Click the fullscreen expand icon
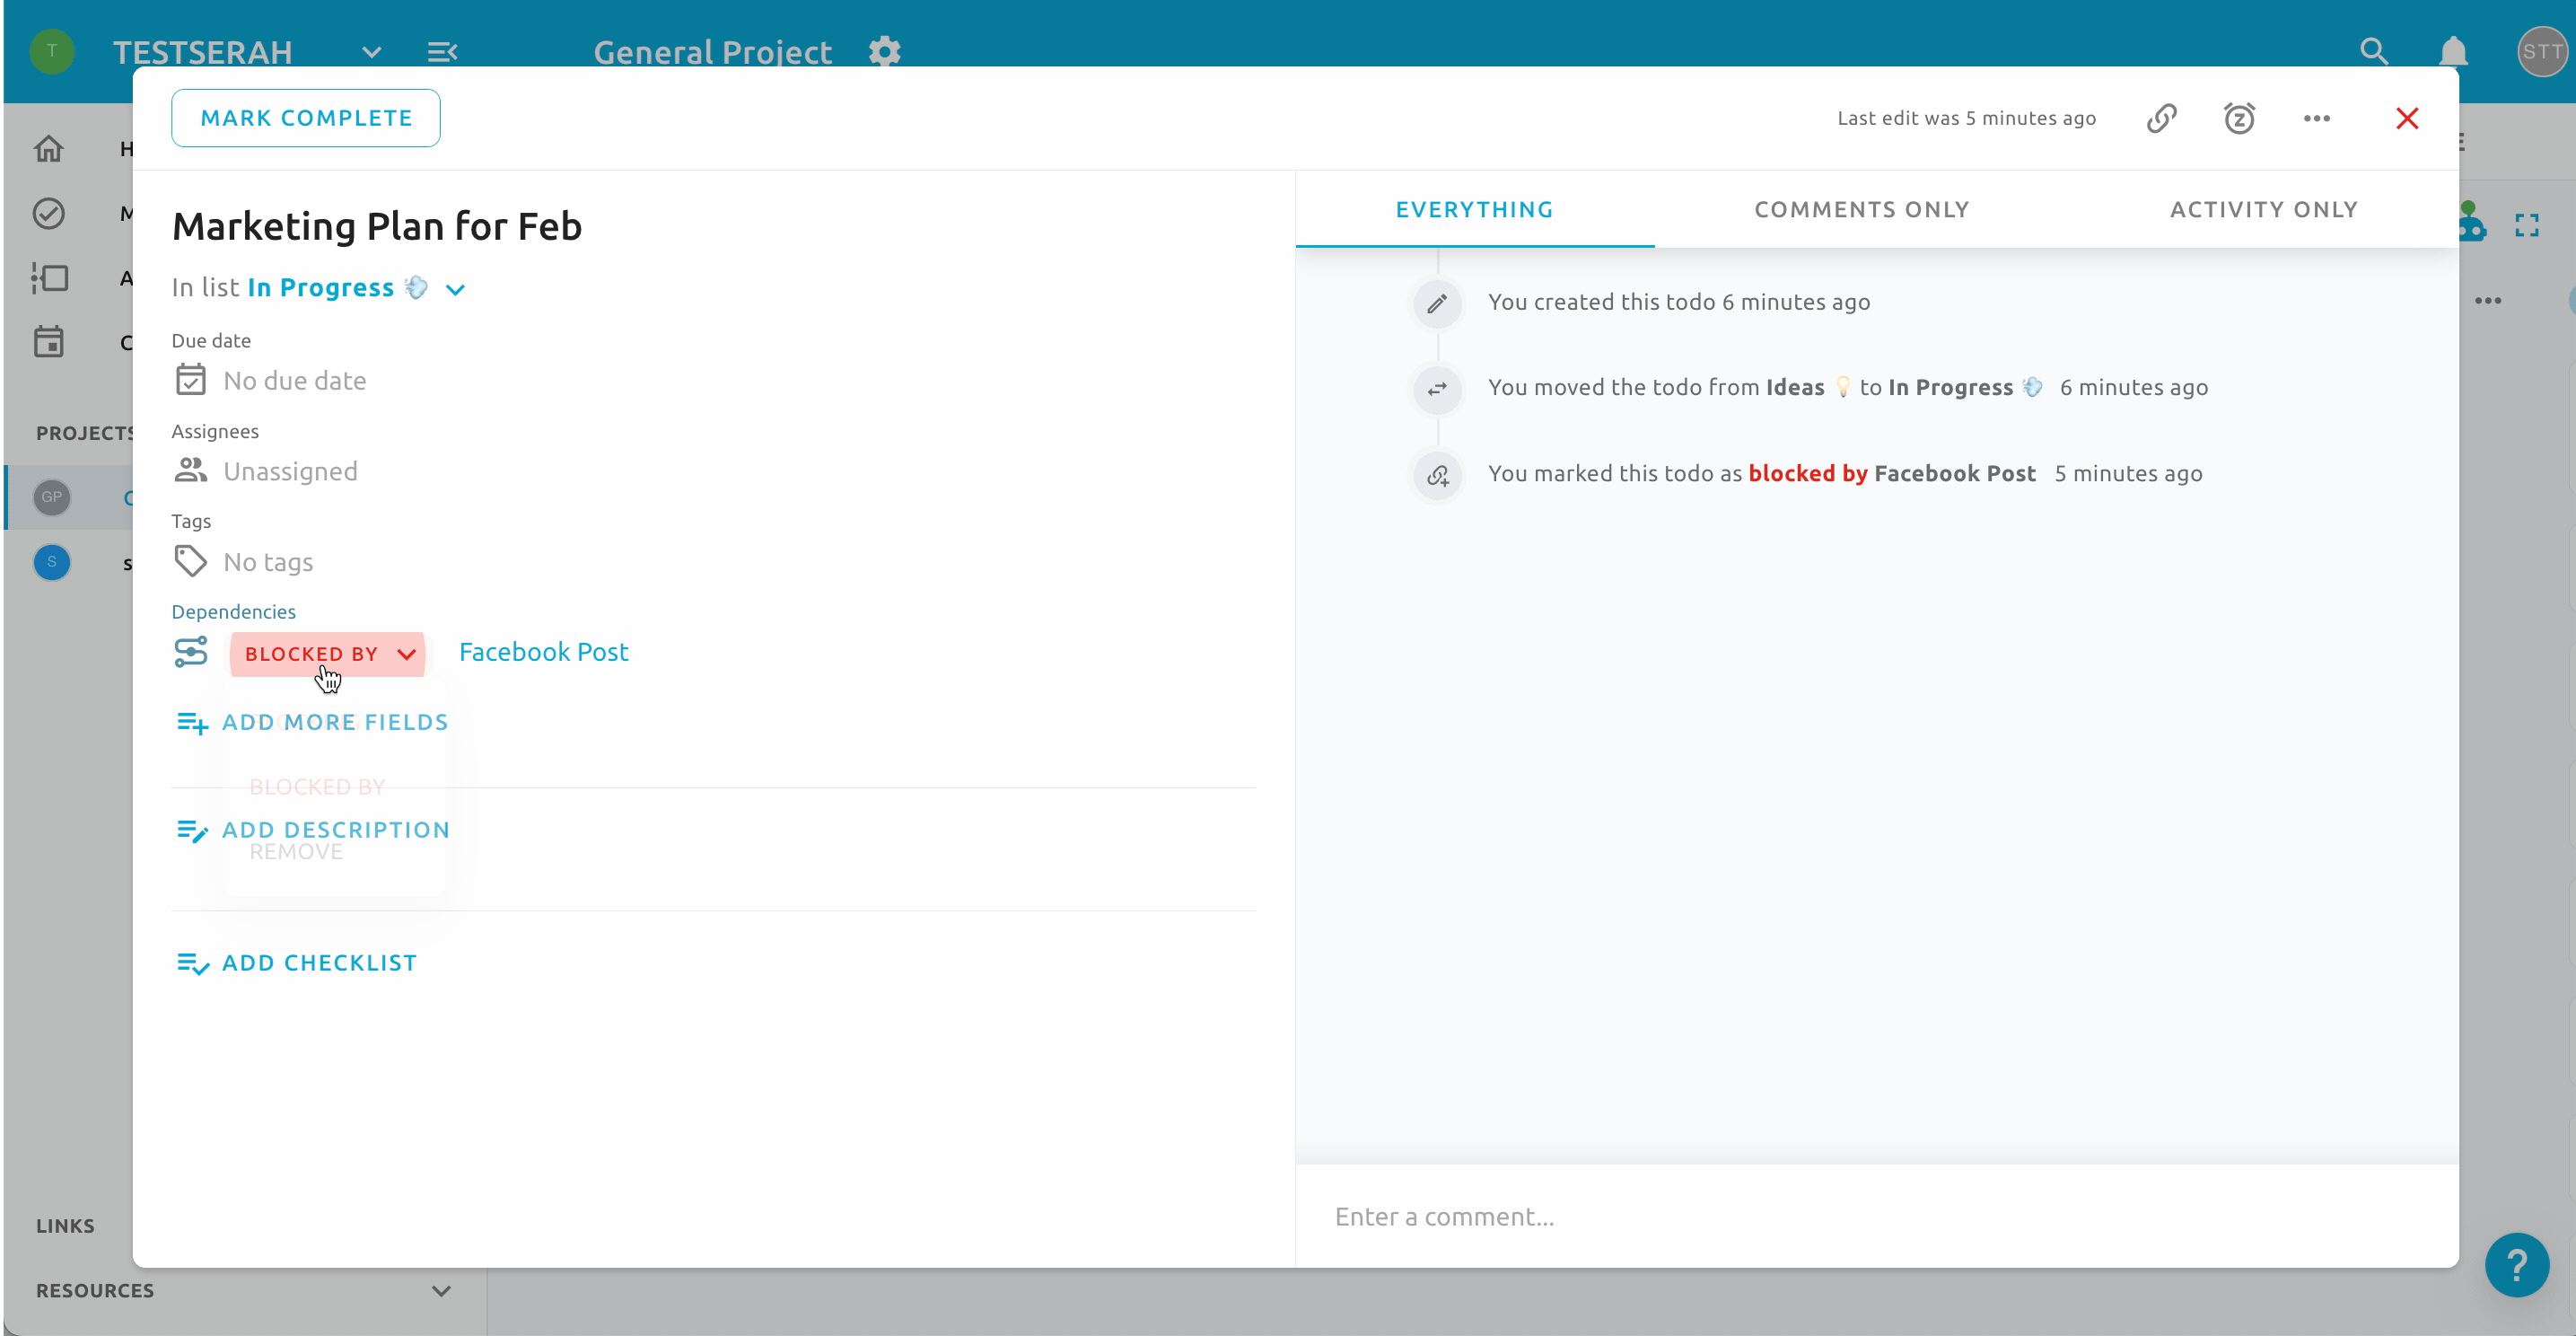2576x1336 pixels. pyautogui.click(x=2526, y=226)
